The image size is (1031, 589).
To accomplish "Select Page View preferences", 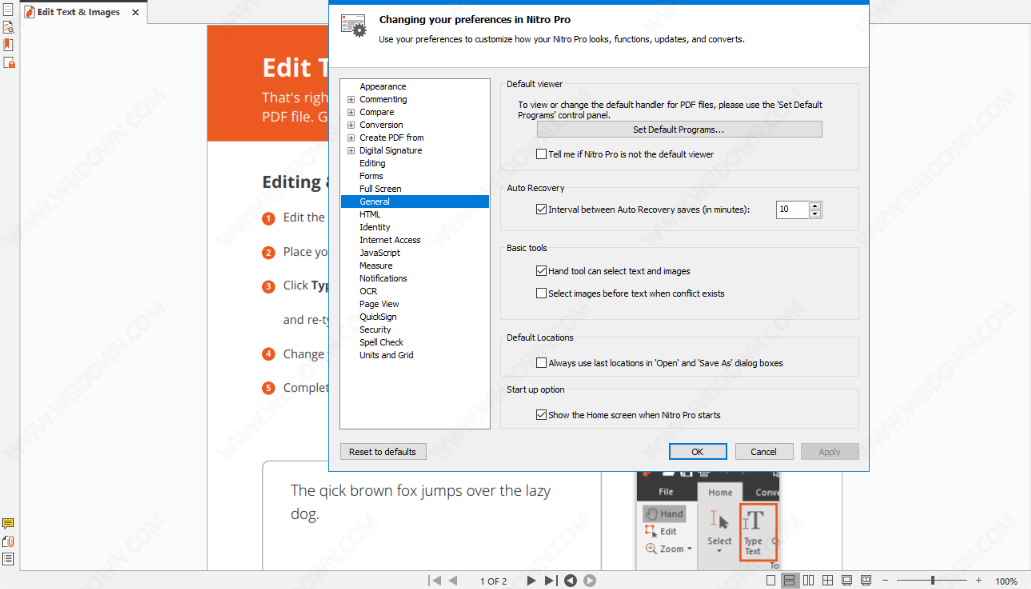I will coord(379,304).
